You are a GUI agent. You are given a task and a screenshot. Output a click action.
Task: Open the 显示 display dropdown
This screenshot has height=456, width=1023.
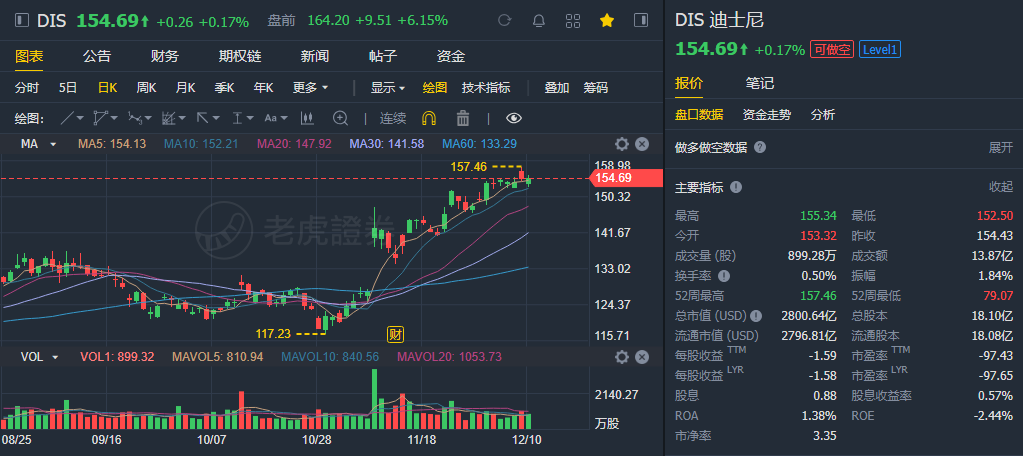point(388,87)
